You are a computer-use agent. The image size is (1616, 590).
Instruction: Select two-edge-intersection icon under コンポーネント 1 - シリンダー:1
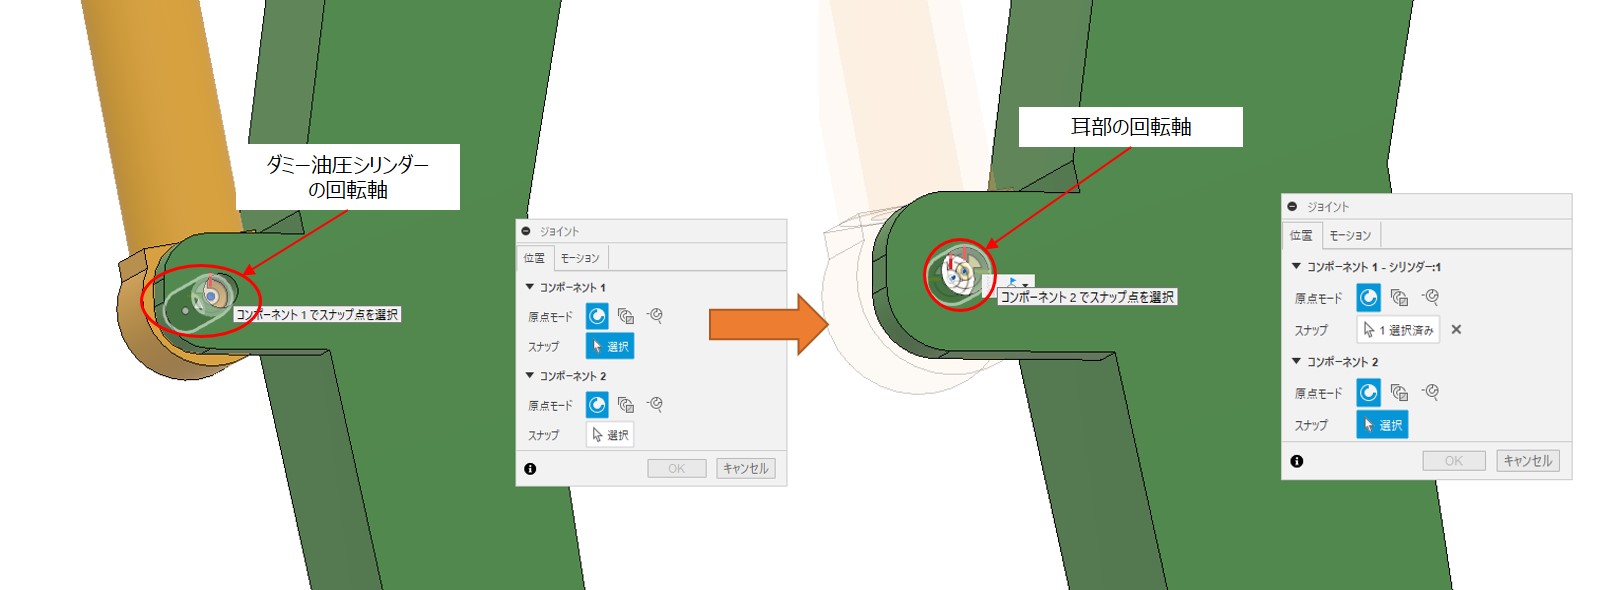(1430, 297)
